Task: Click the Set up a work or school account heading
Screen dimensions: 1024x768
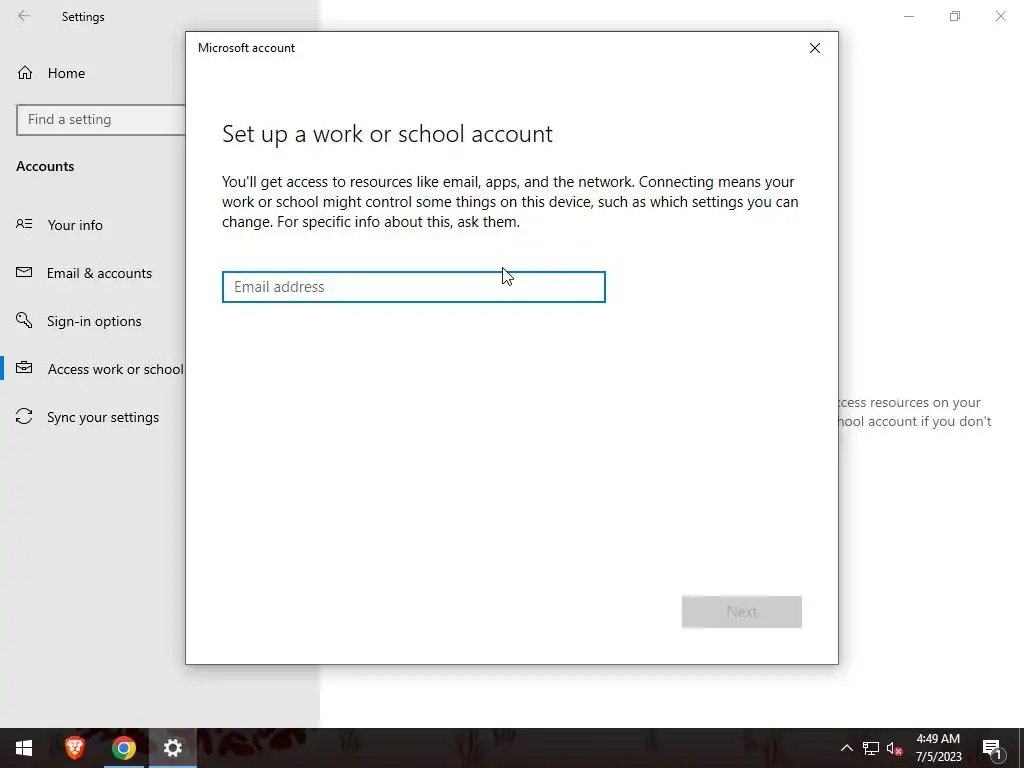Action: point(387,134)
